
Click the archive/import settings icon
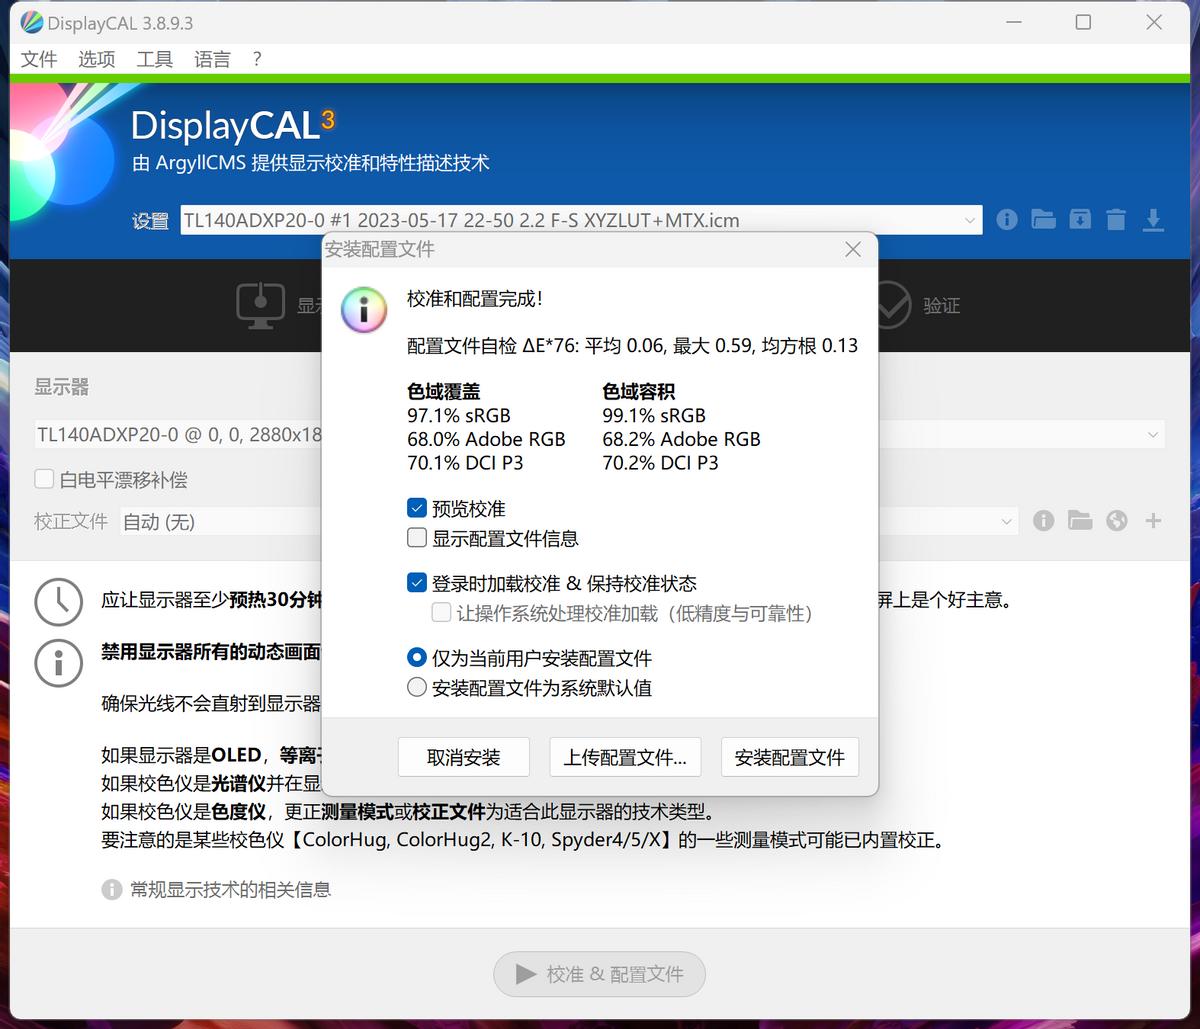click(x=1080, y=220)
